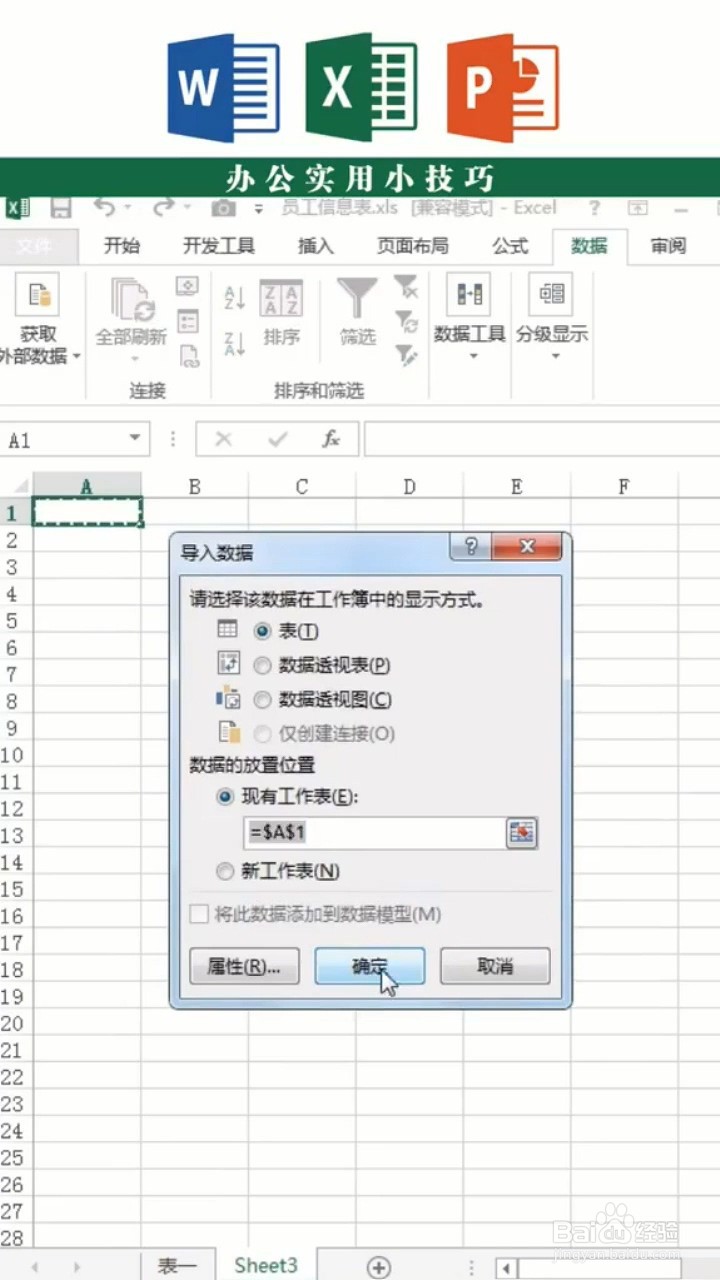Switch to the Developer tab

(218, 246)
